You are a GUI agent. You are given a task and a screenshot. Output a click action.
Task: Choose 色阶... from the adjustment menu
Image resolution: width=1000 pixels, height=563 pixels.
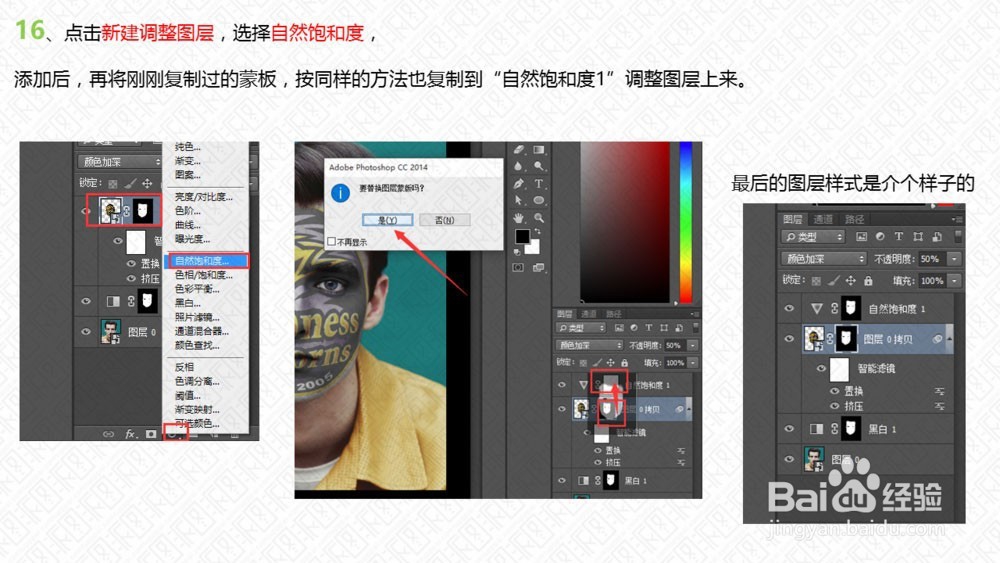[x=188, y=210]
